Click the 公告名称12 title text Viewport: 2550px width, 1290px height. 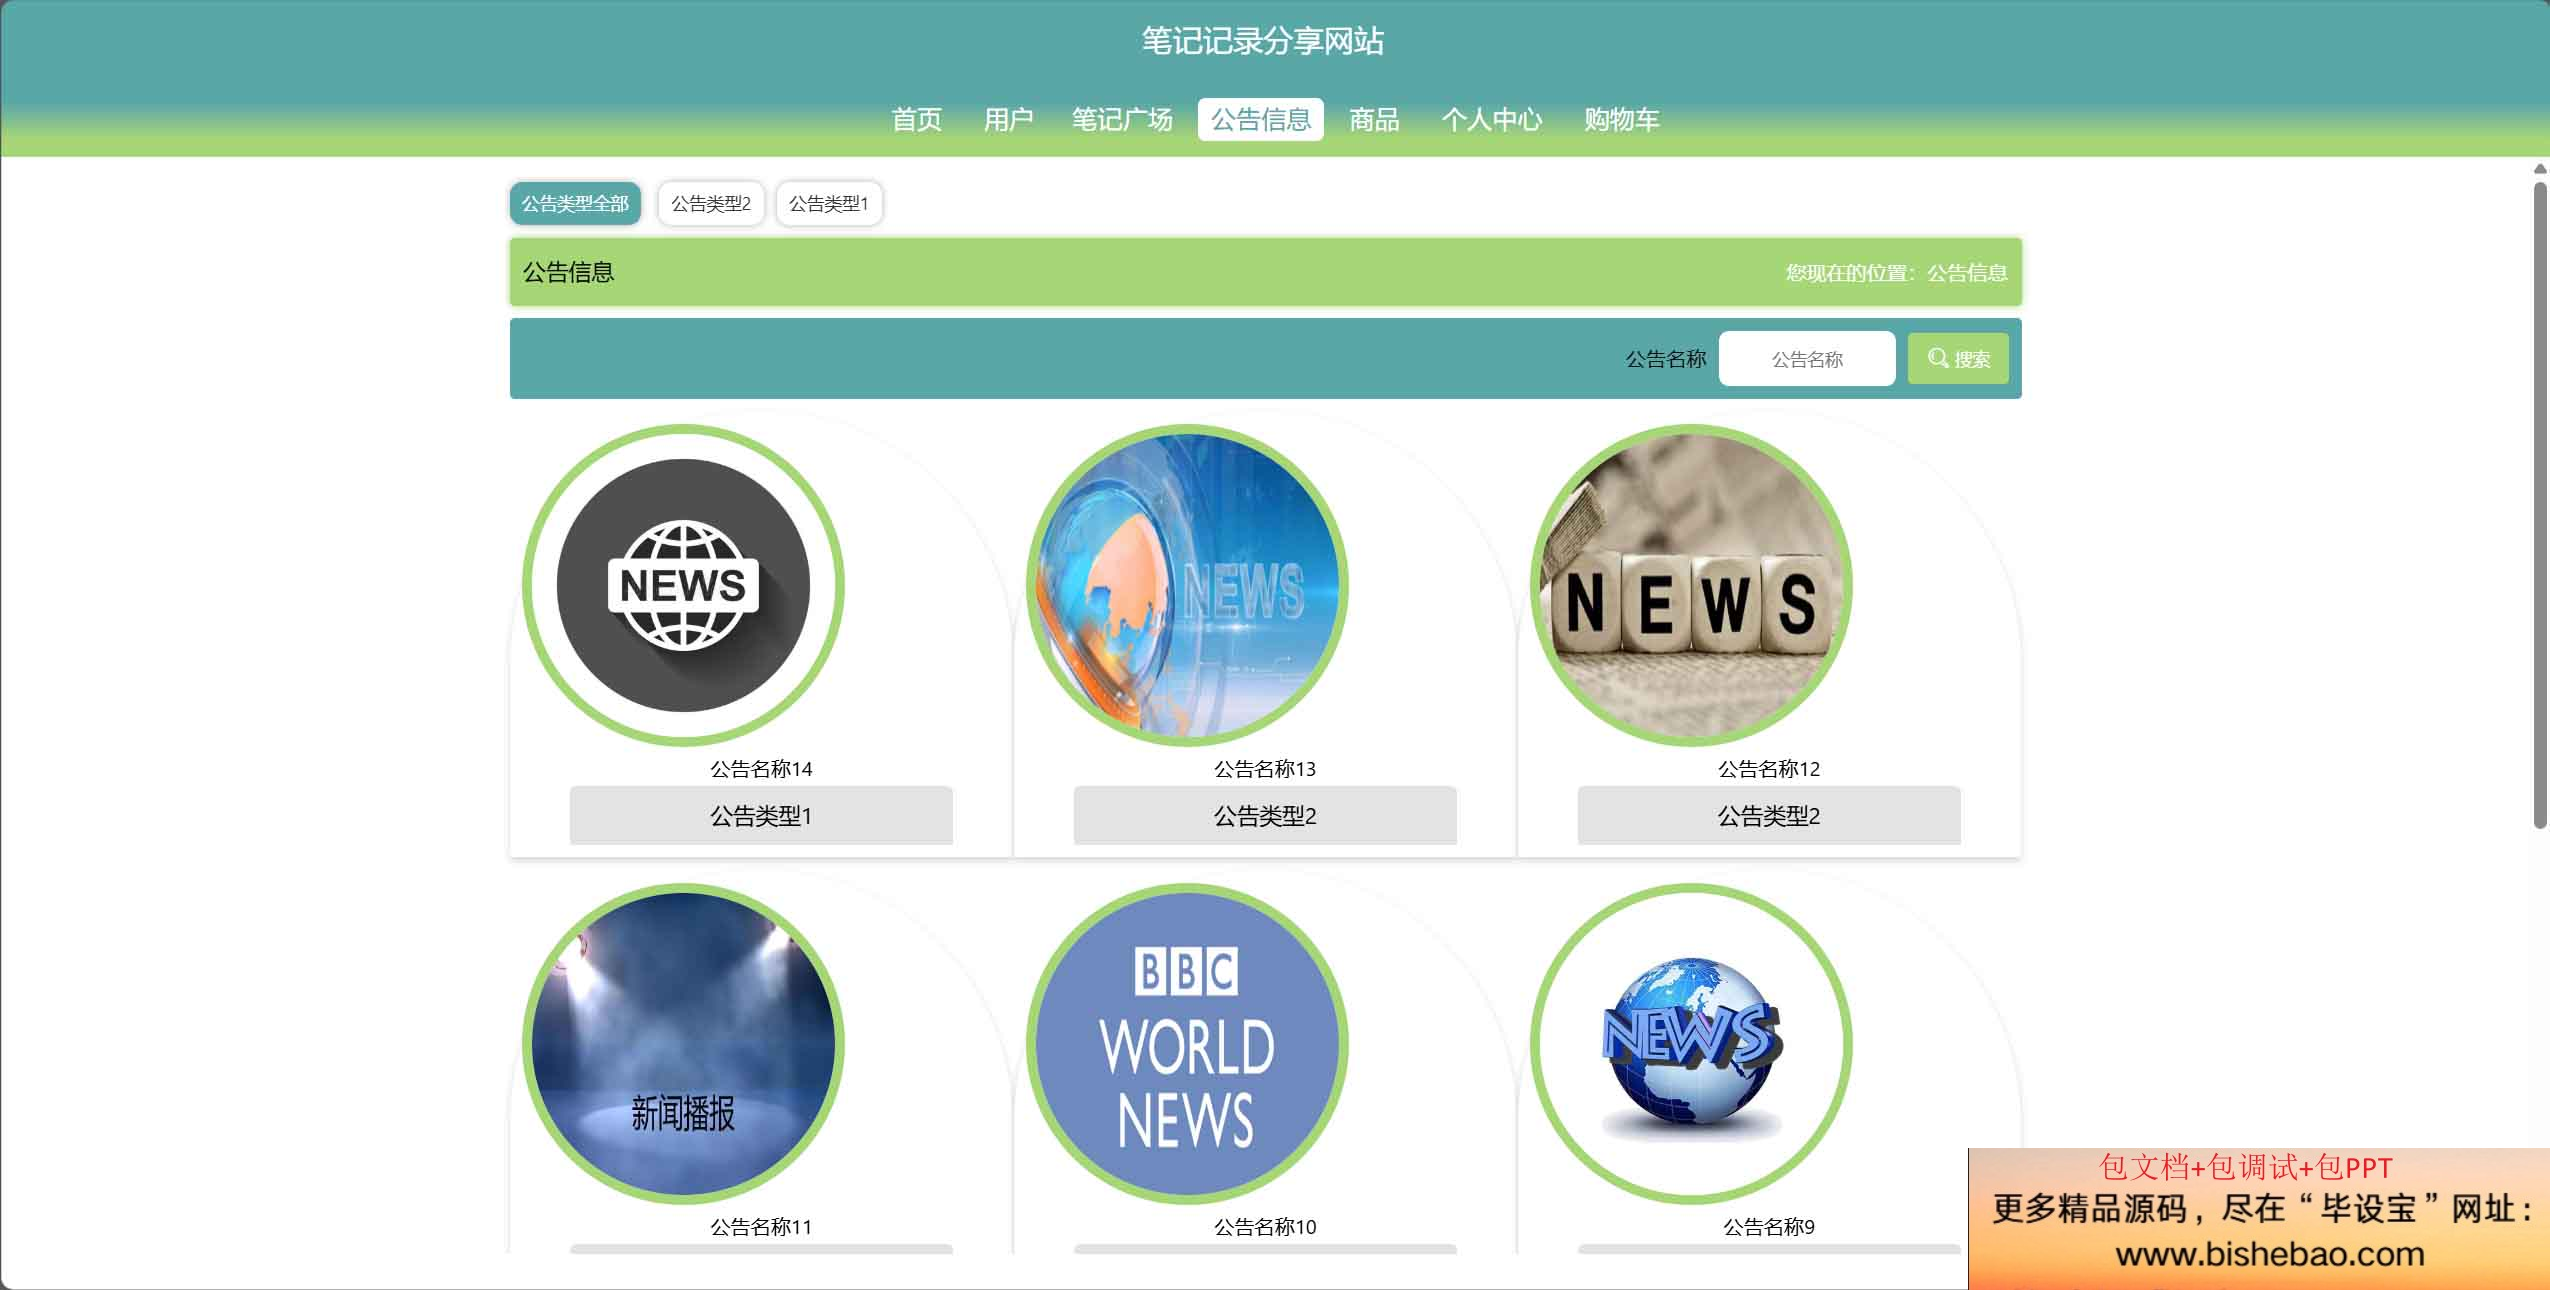[1769, 769]
